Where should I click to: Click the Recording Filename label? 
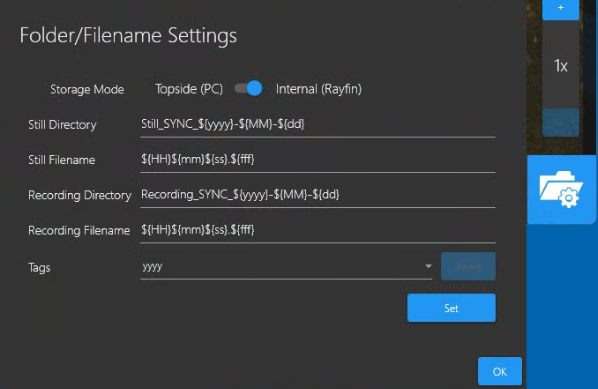(x=79, y=230)
